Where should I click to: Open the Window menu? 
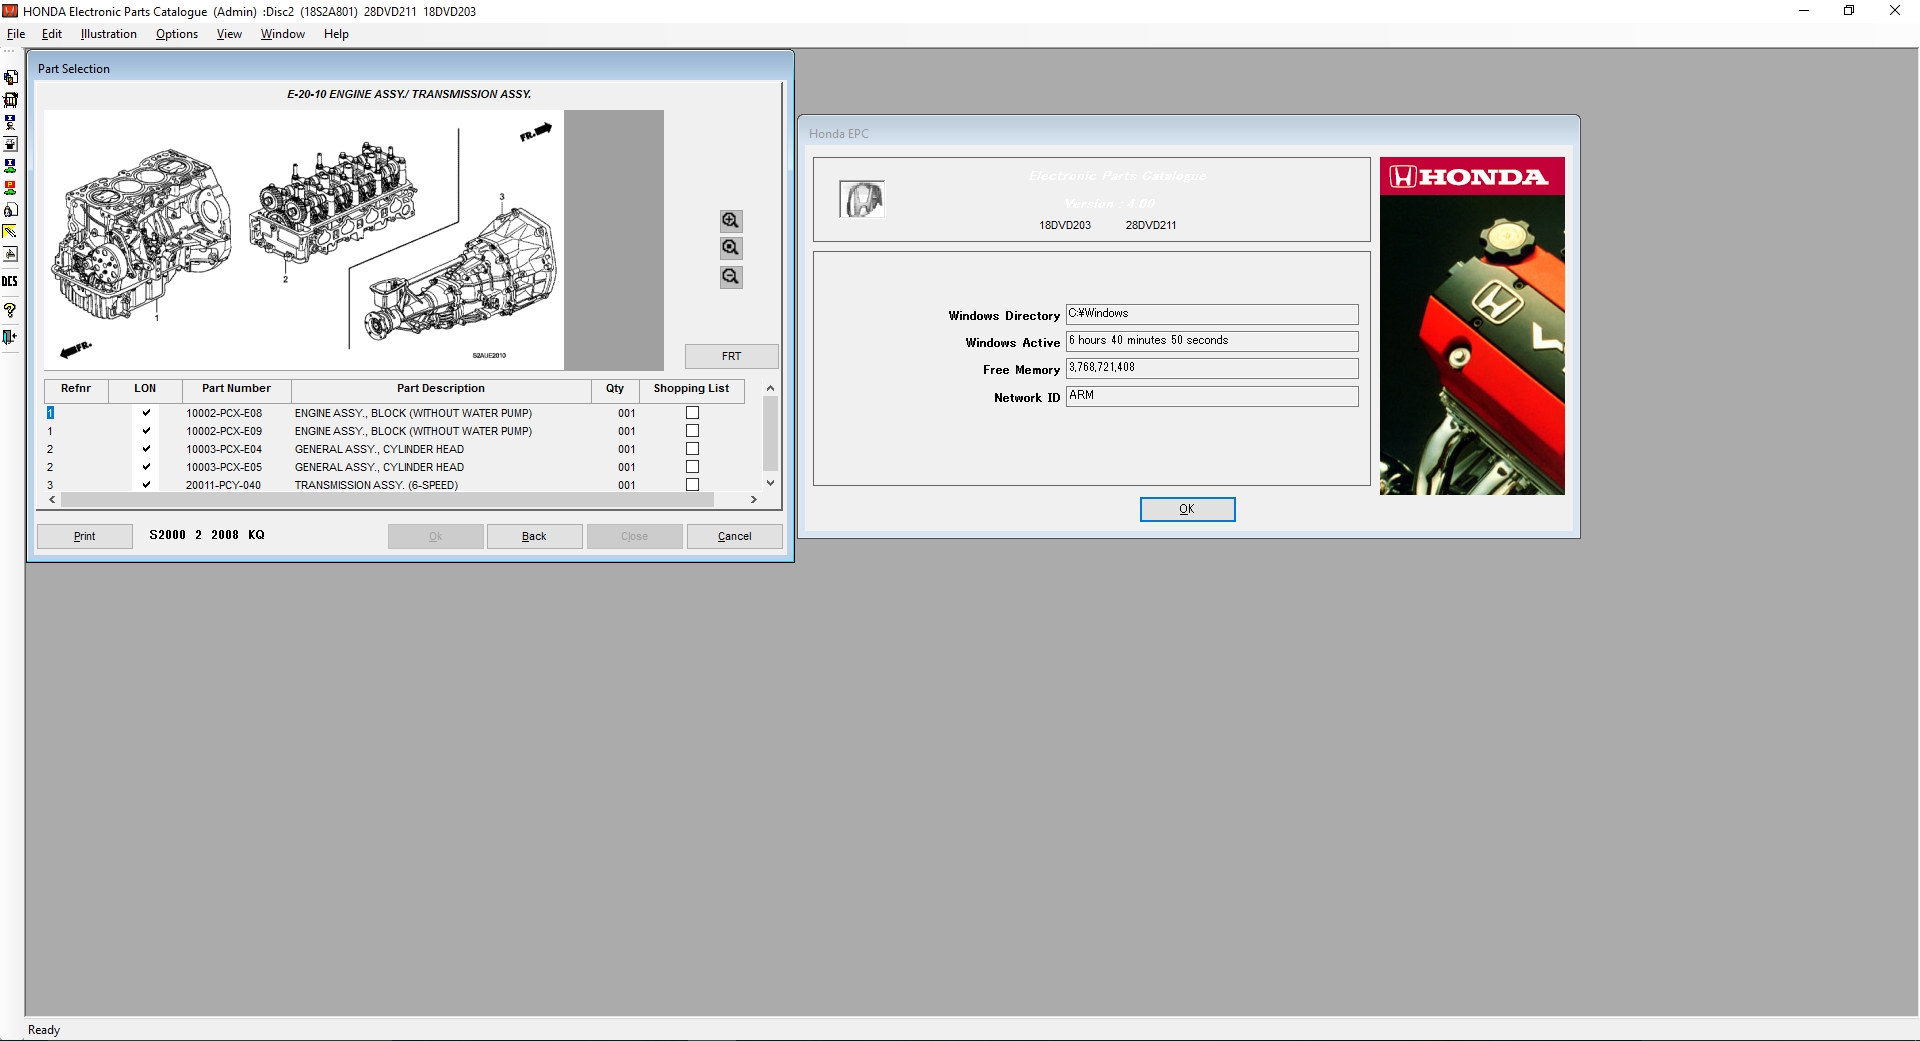[283, 34]
